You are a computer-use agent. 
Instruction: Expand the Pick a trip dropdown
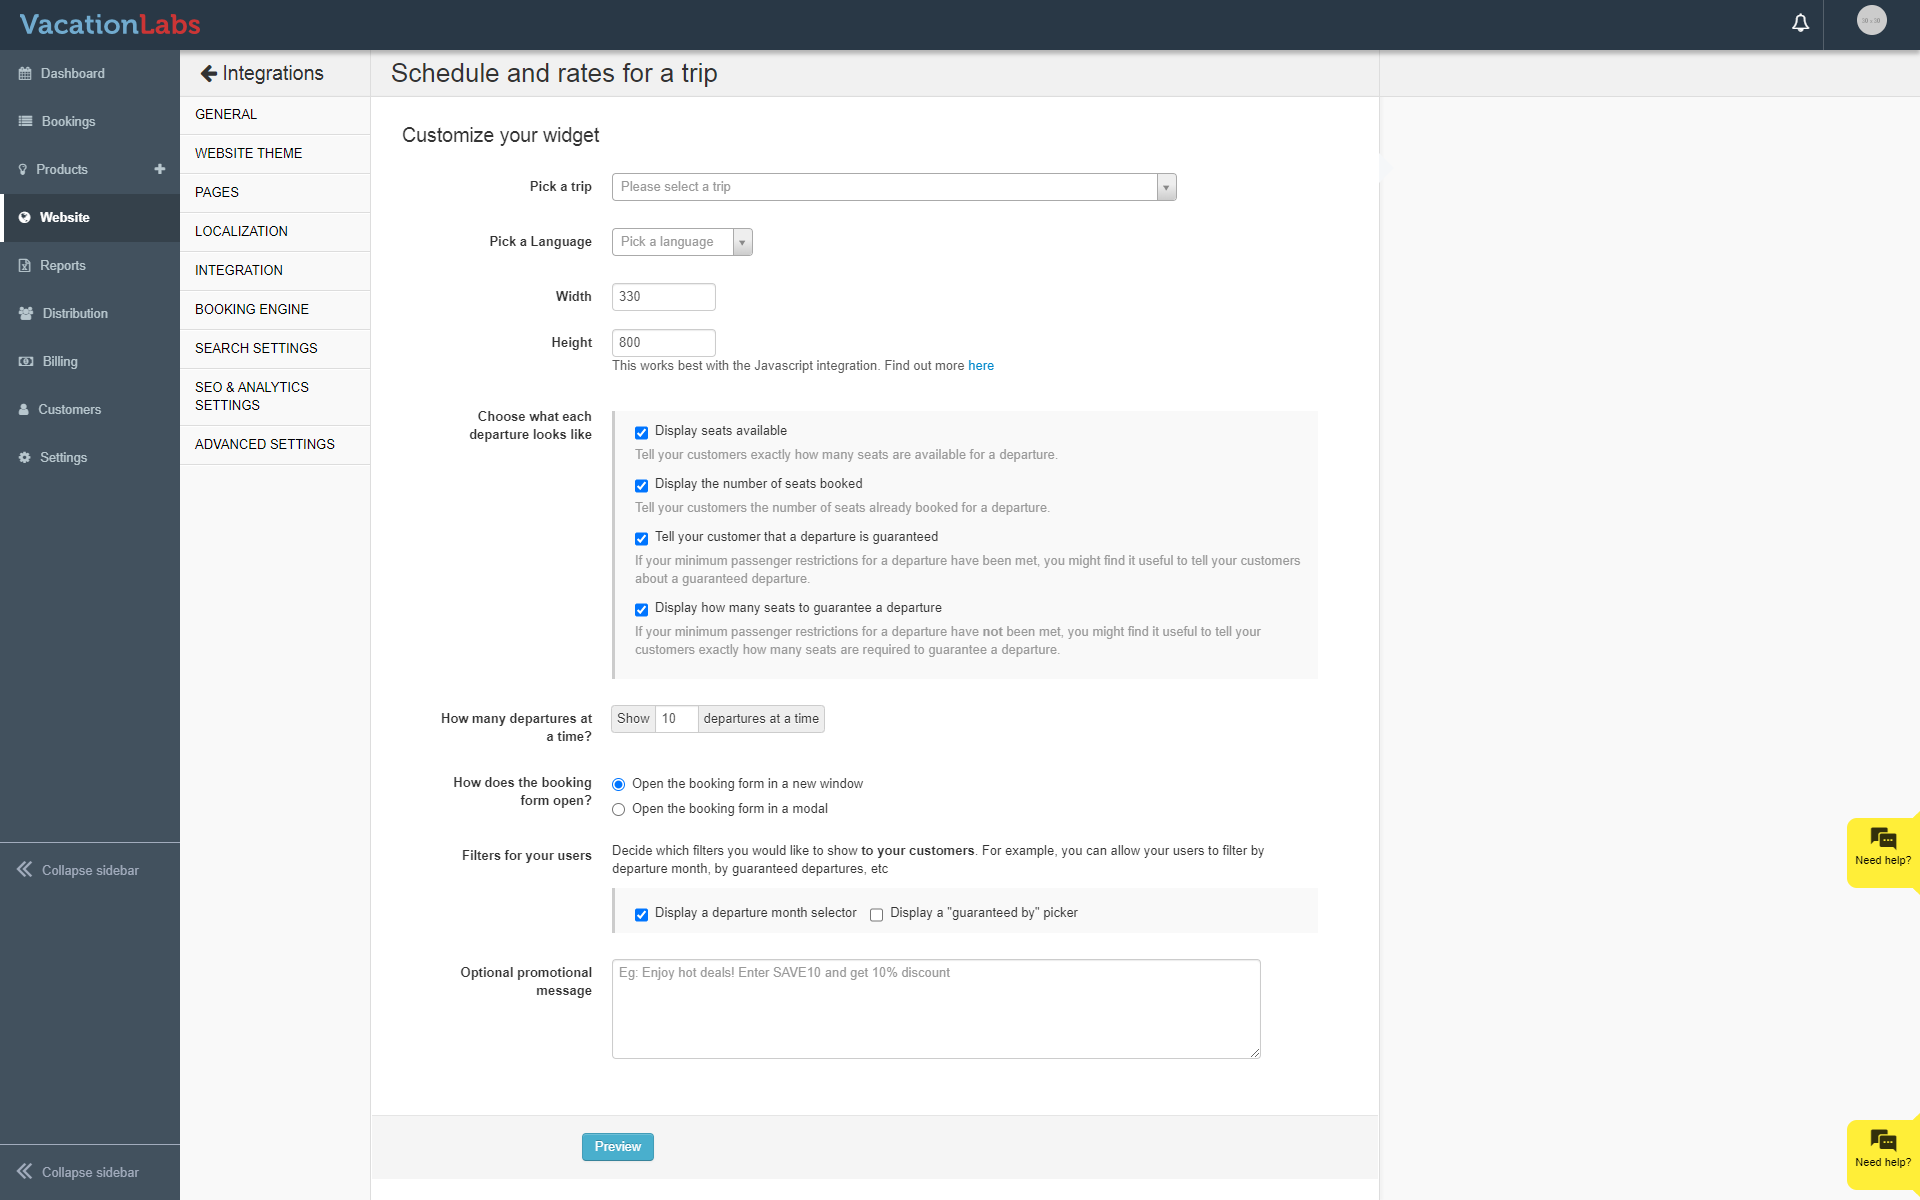[893, 187]
